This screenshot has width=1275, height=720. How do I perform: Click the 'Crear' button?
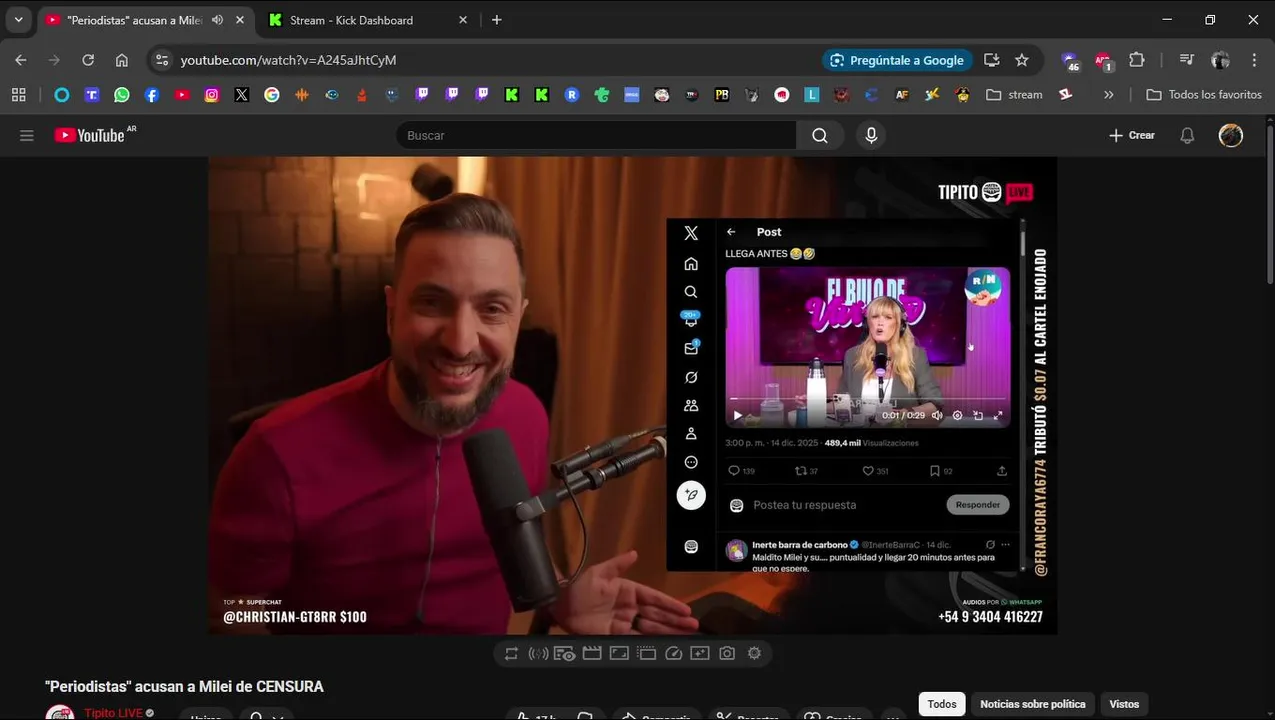(x=1132, y=135)
